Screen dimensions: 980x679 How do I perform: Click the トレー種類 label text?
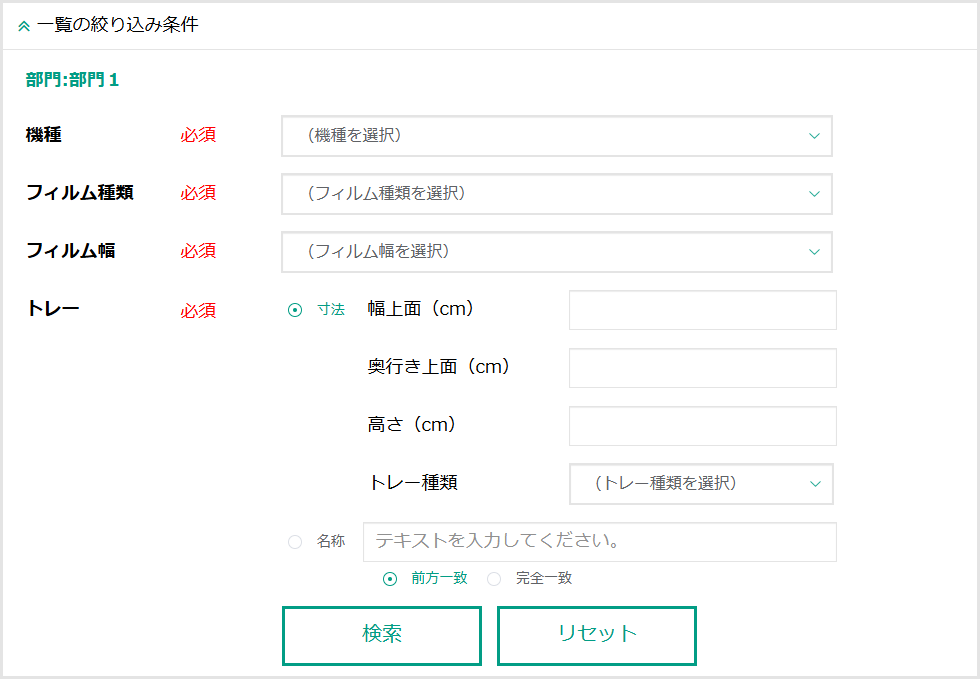point(413,483)
